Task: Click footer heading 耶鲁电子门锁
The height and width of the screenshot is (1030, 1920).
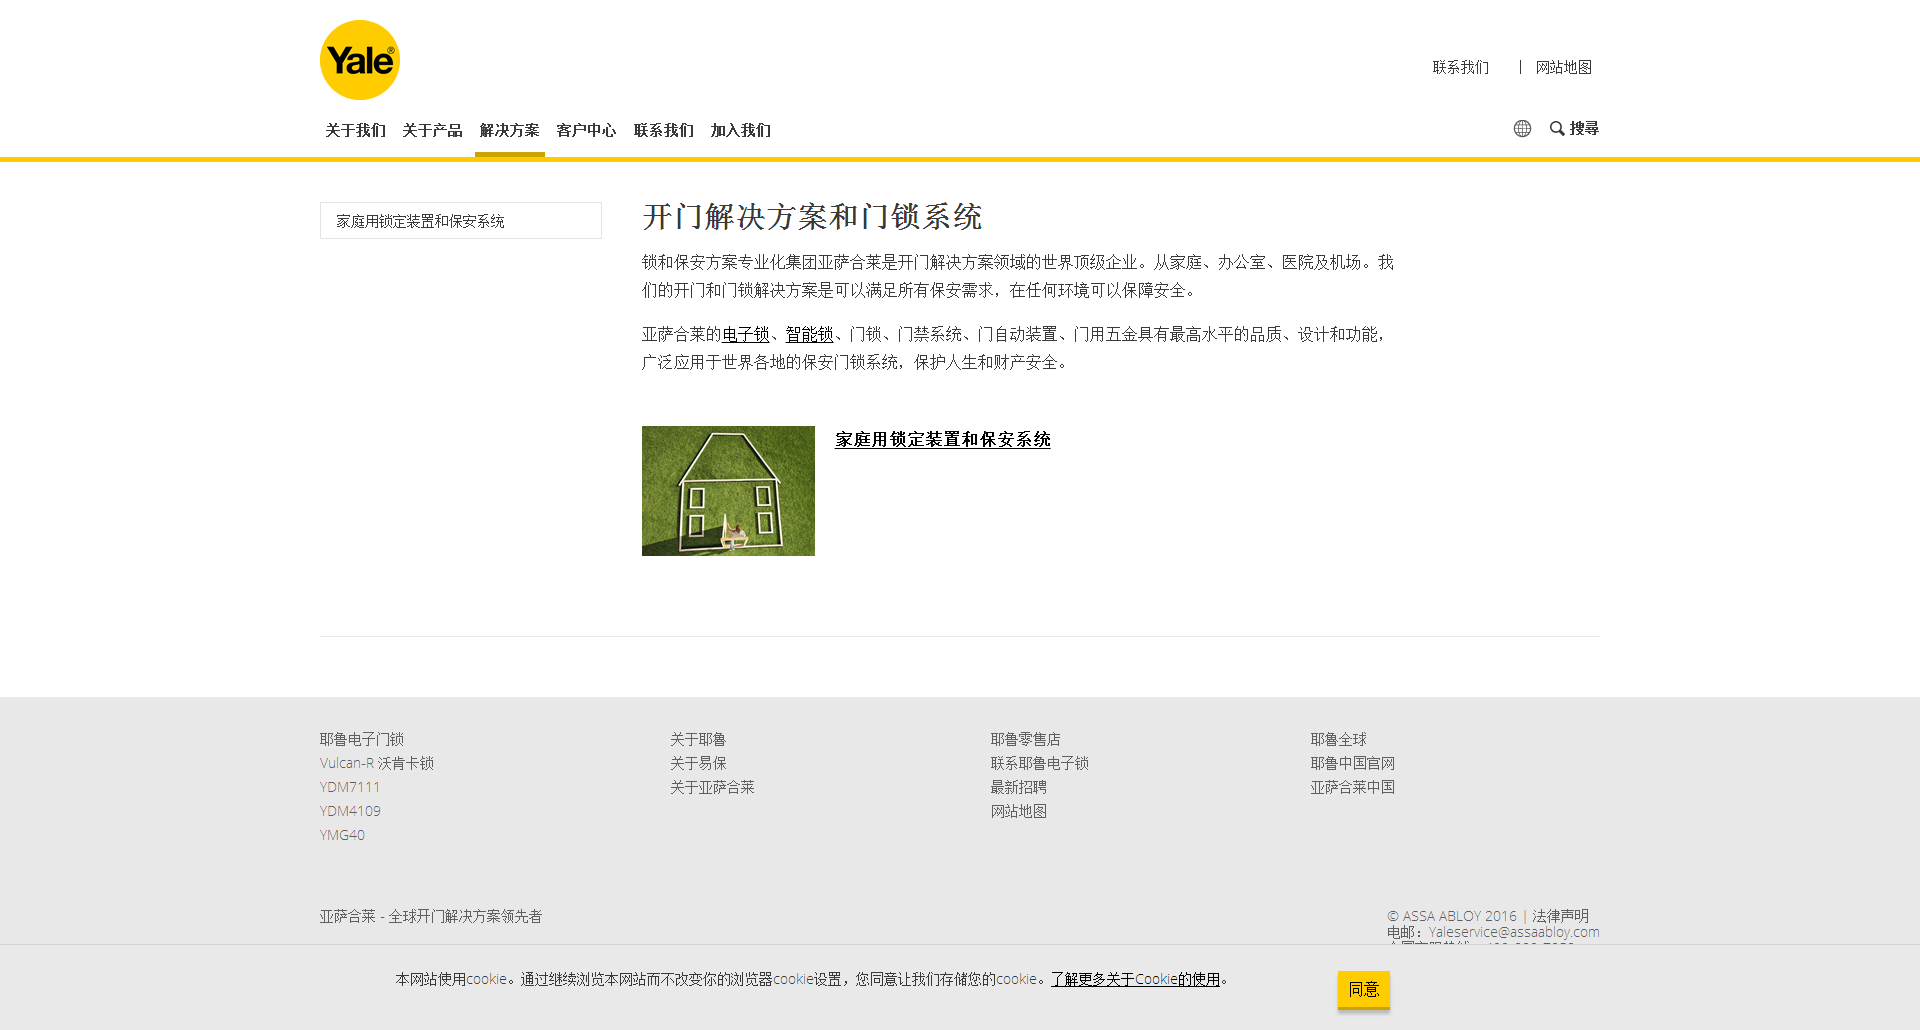Action: tap(362, 739)
